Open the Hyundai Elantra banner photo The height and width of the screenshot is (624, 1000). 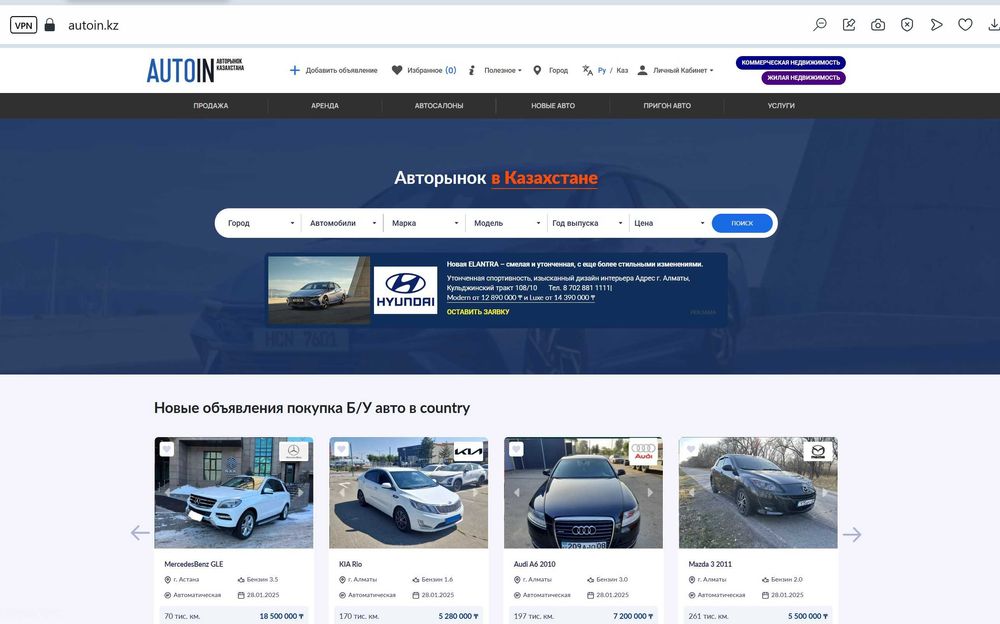[x=319, y=290]
